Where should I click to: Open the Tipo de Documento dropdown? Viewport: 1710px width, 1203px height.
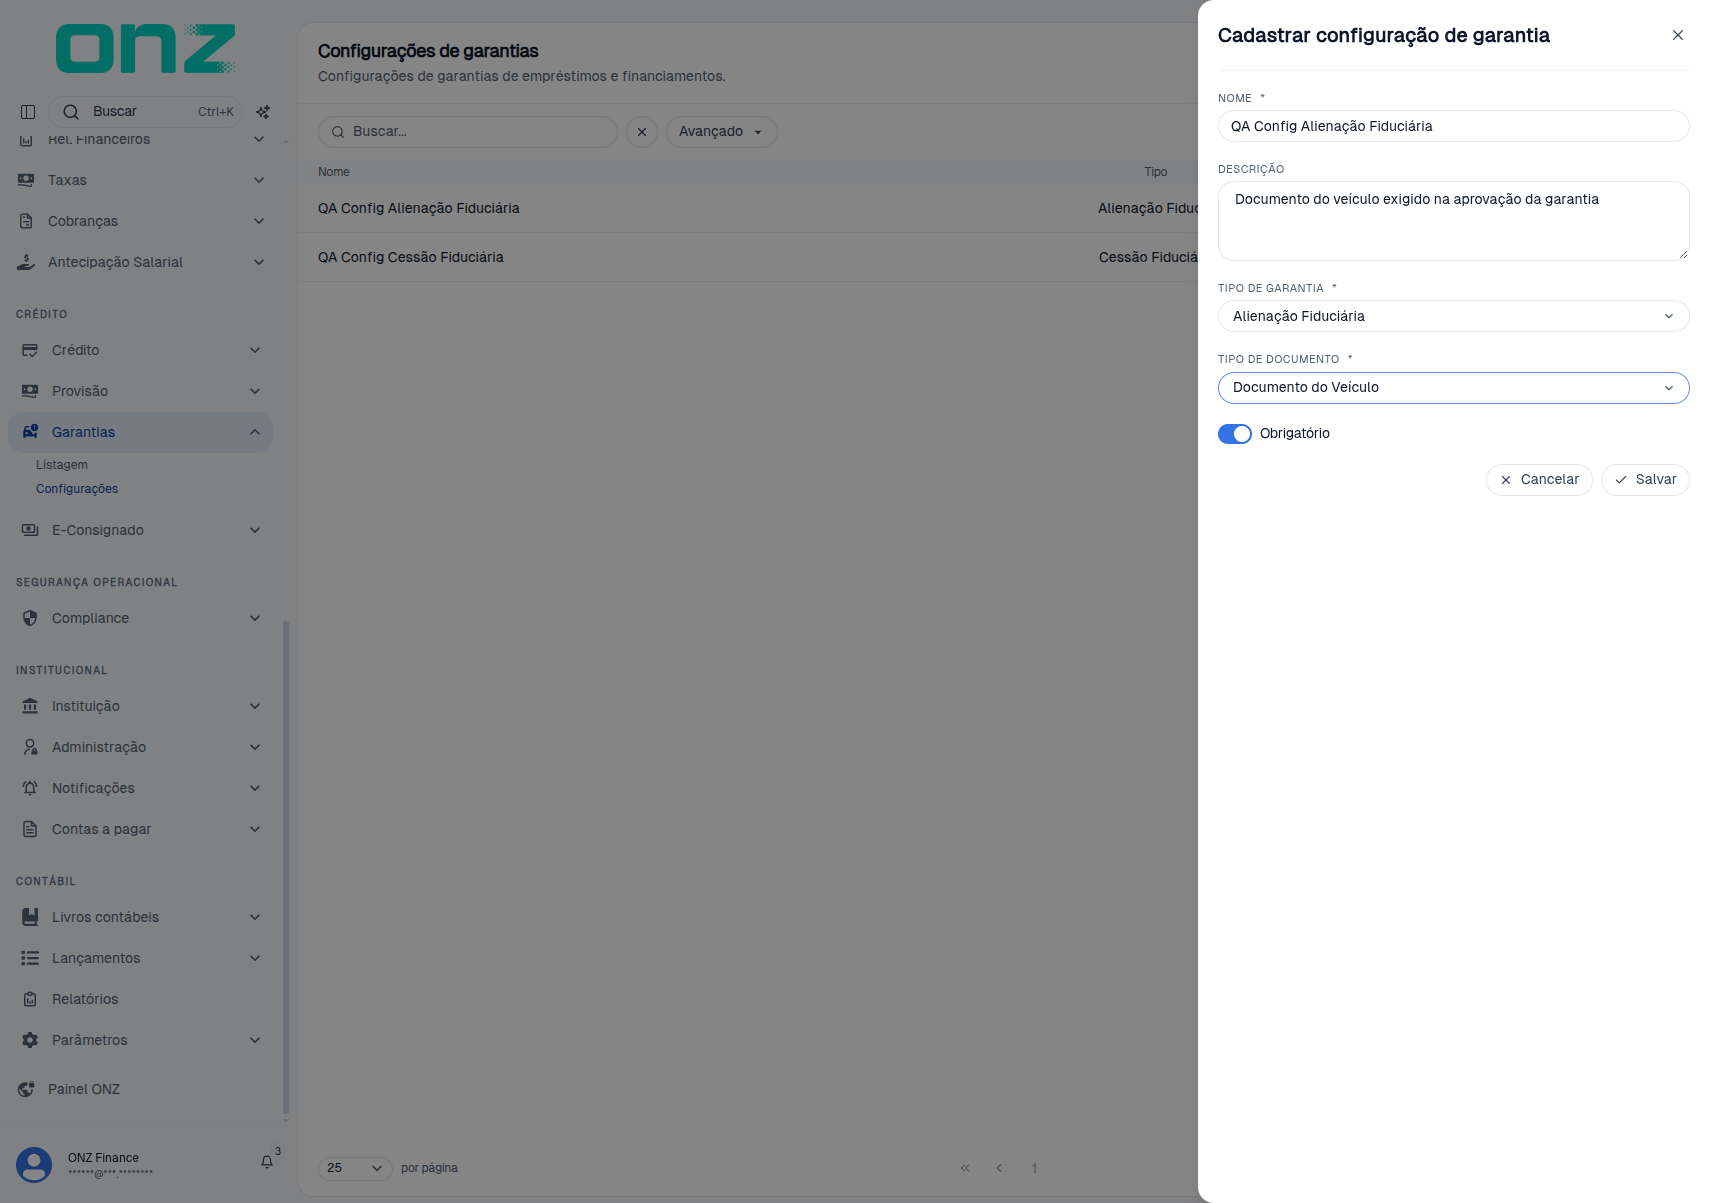click(1453, 388)
